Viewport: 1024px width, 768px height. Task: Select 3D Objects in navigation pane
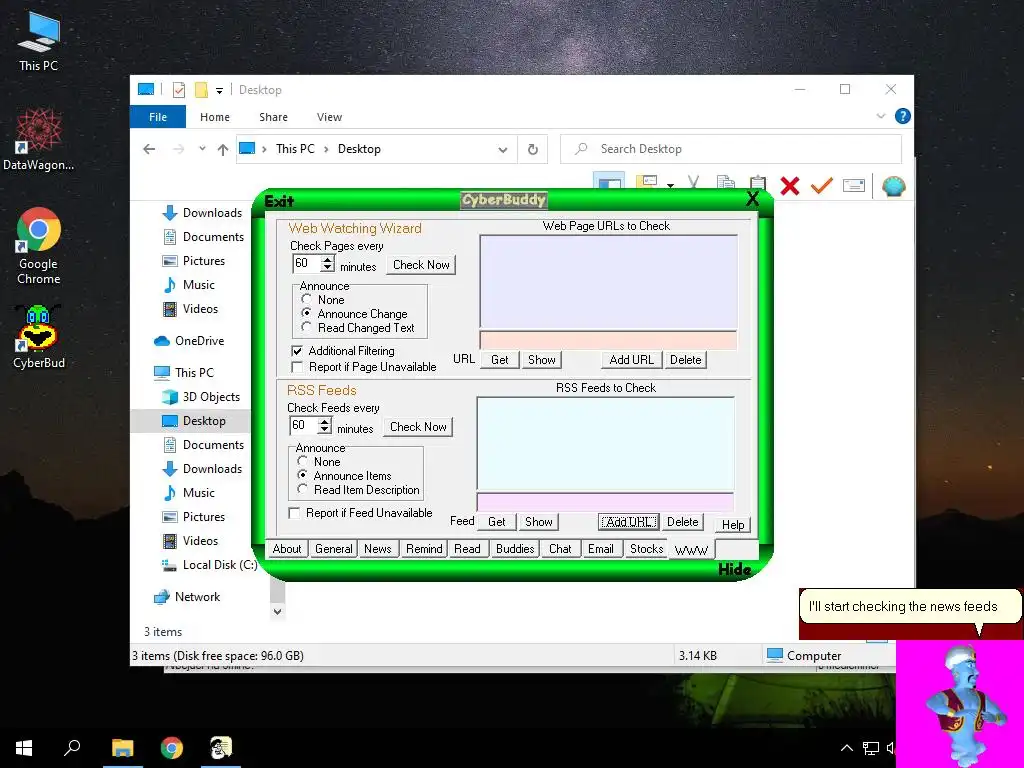point(202,397)
